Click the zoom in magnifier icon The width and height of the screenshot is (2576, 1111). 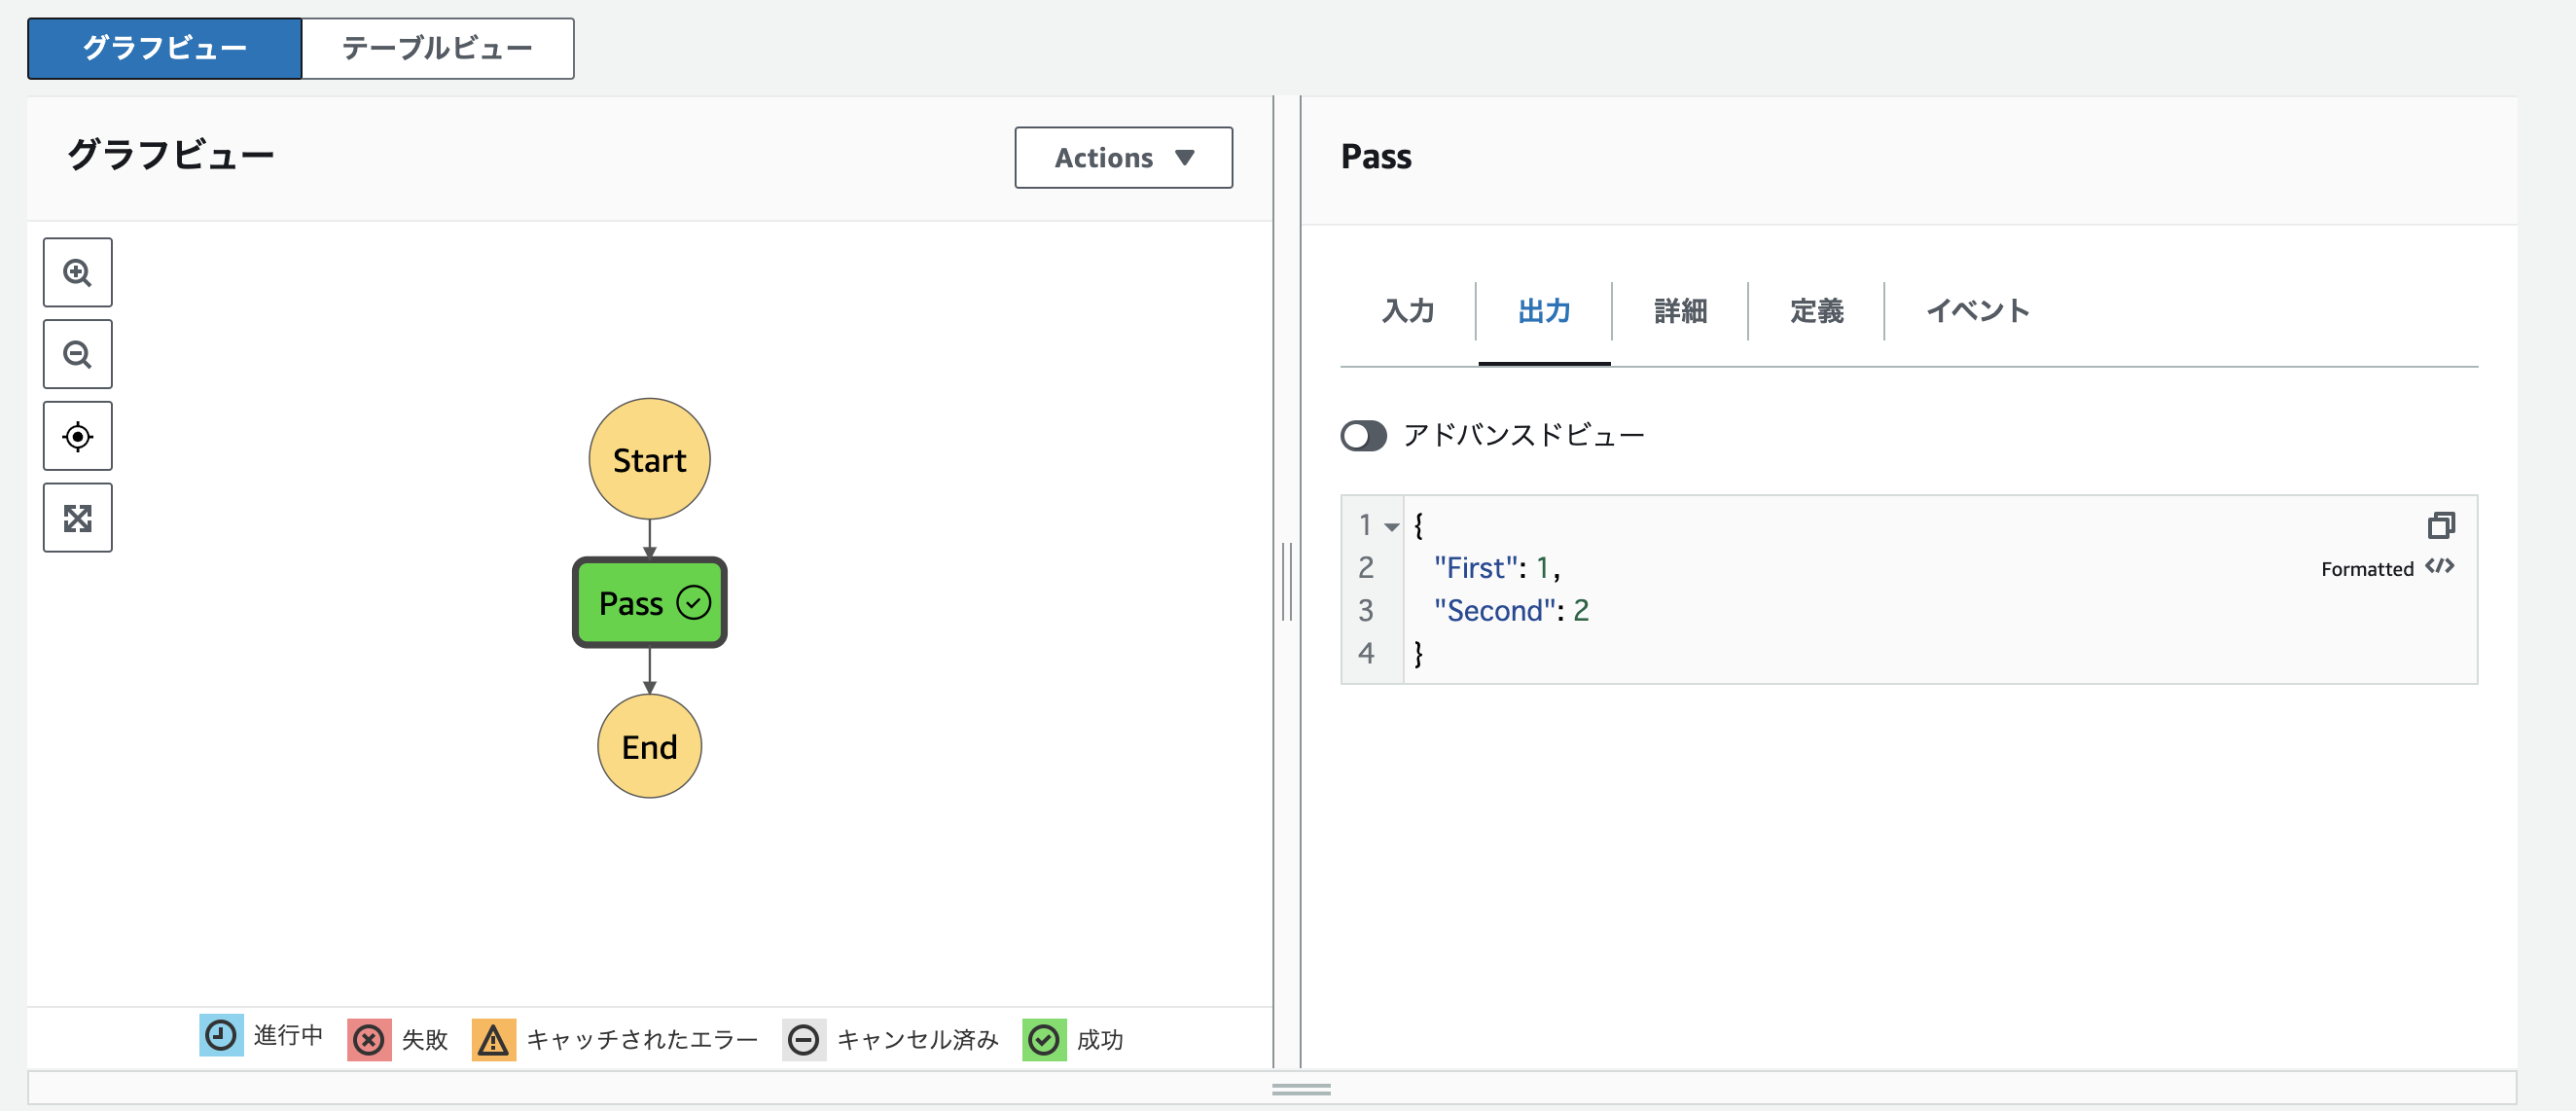tap(77, 272)
